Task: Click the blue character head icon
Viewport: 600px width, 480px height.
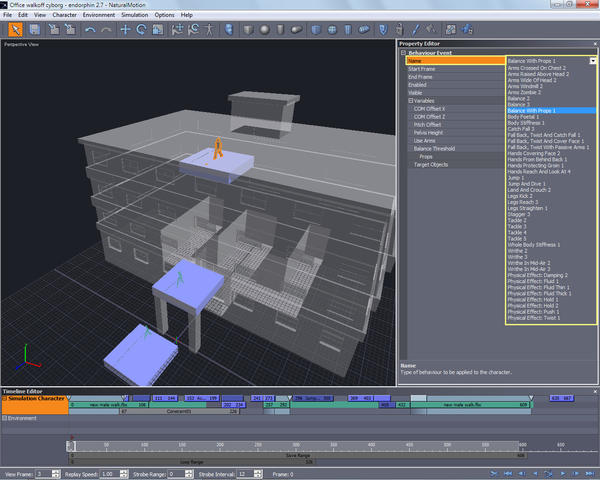Action: click(229, 30)
